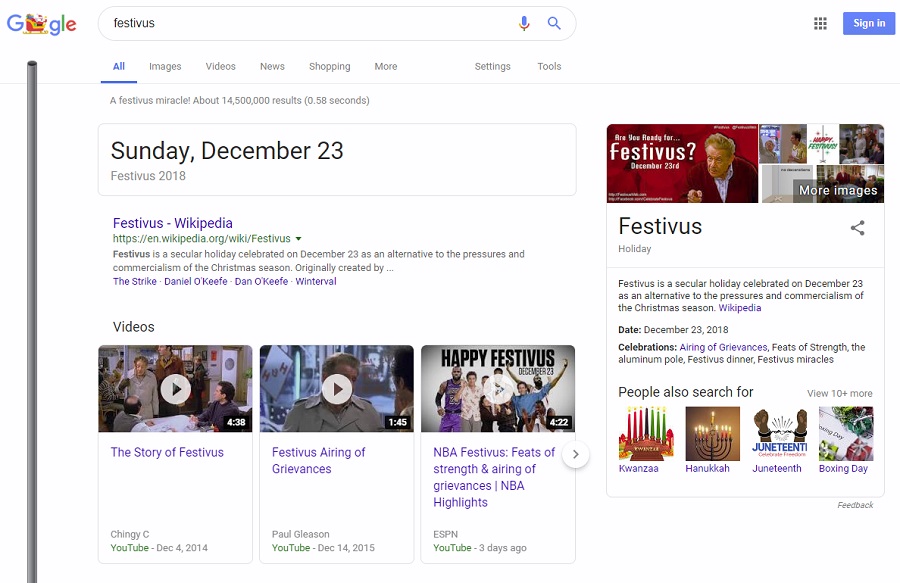Switch to the Images tab

tap(165, 67)
